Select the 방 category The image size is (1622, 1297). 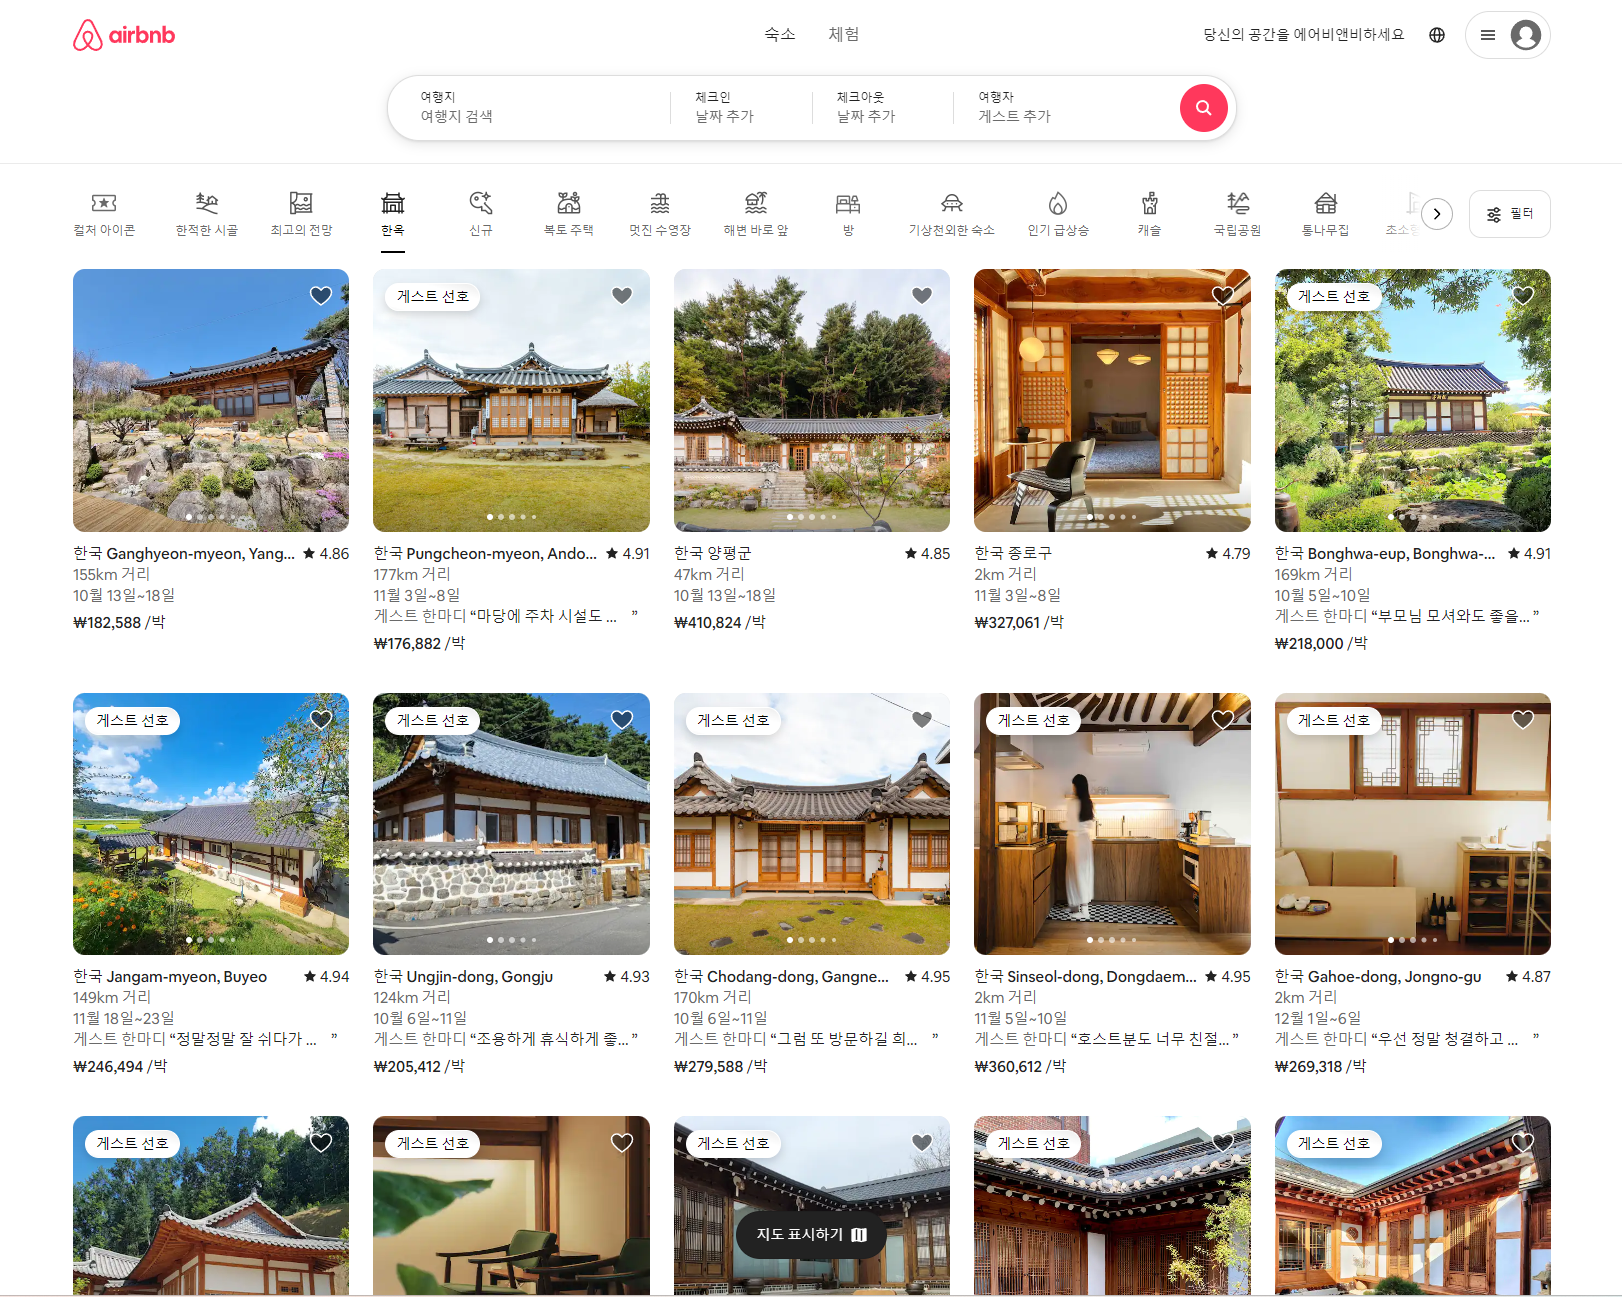coord(848,214)
